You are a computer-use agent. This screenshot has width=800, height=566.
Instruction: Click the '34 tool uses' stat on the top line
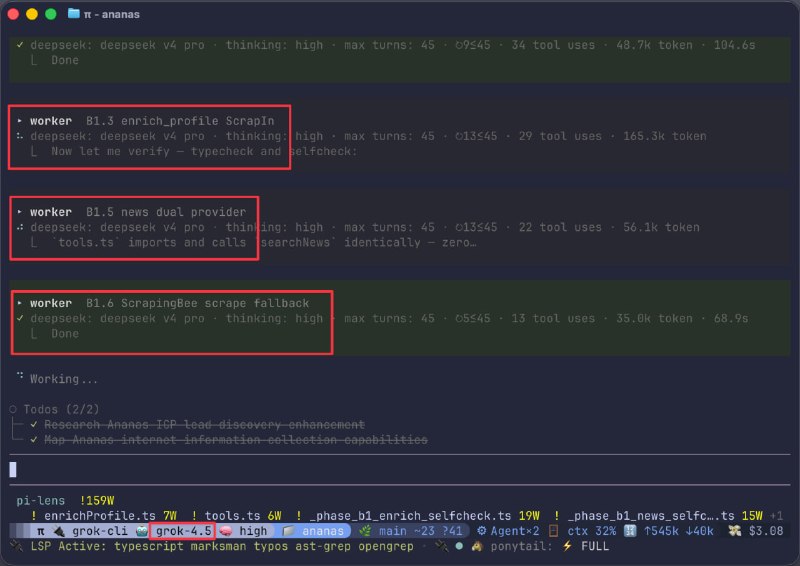554,45
